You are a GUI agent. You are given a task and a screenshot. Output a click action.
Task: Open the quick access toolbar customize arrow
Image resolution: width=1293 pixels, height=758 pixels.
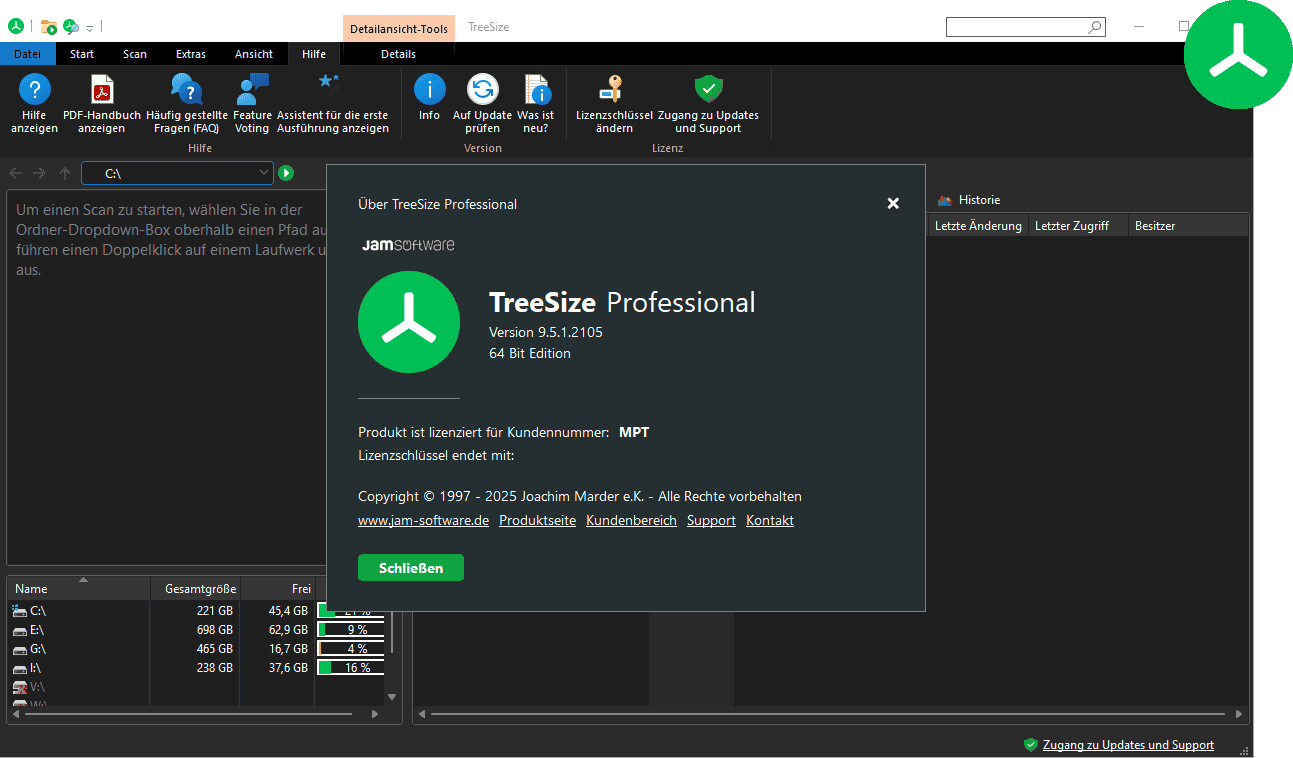click(x=89, y=27)
